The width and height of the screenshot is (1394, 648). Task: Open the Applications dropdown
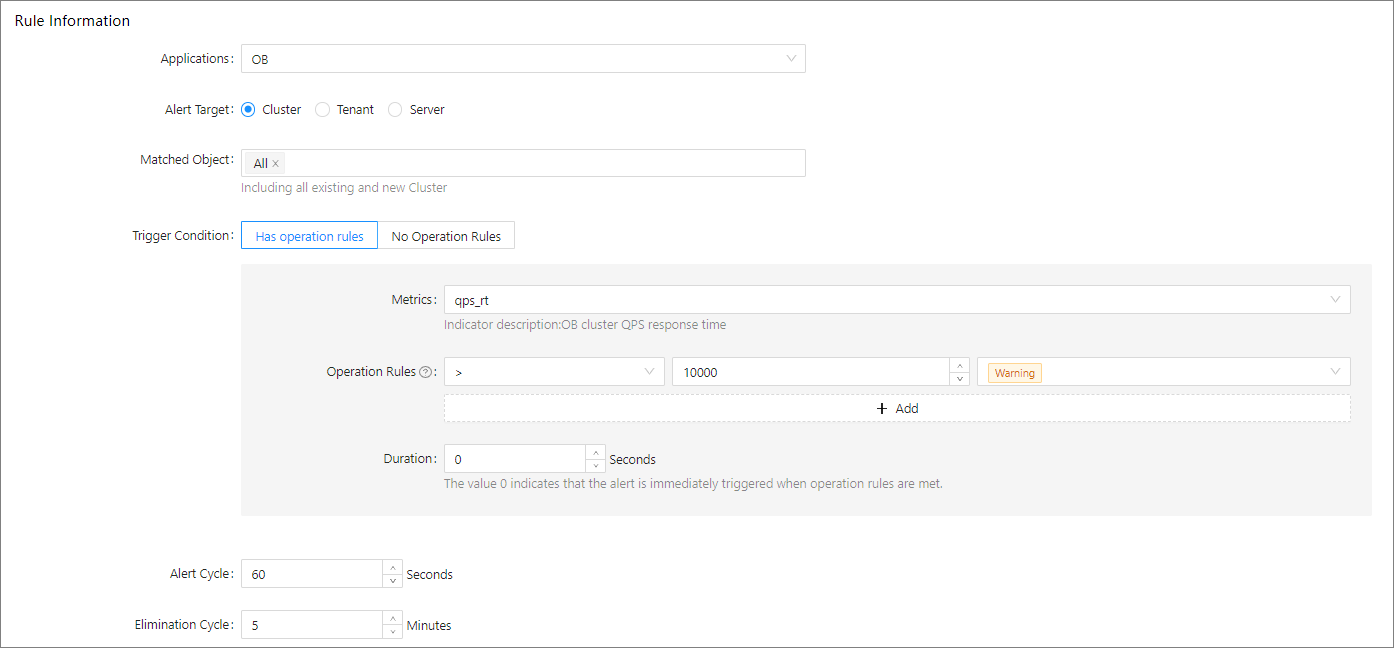[x=523, y=59]
